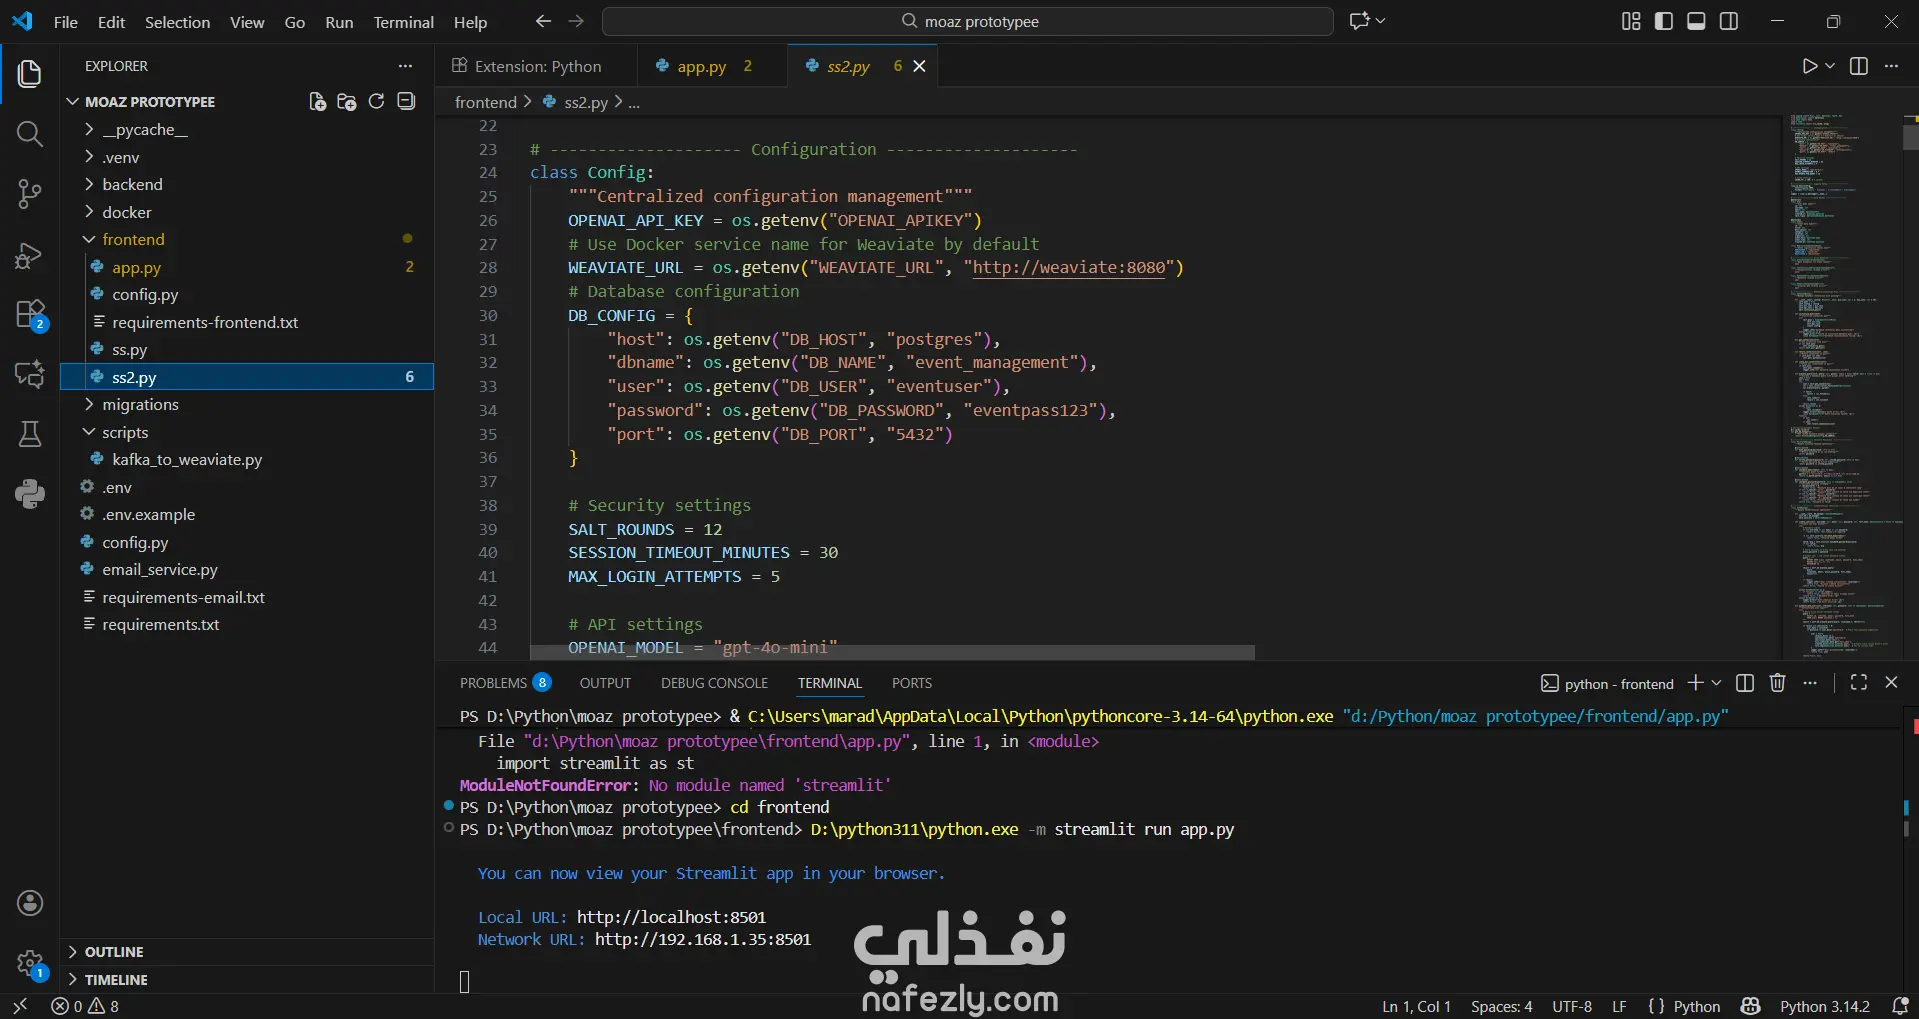Image resolution: width=1919 pixels, height=1019 pixels.
Task: Open the Testing flask view
Action: [30, 434]
